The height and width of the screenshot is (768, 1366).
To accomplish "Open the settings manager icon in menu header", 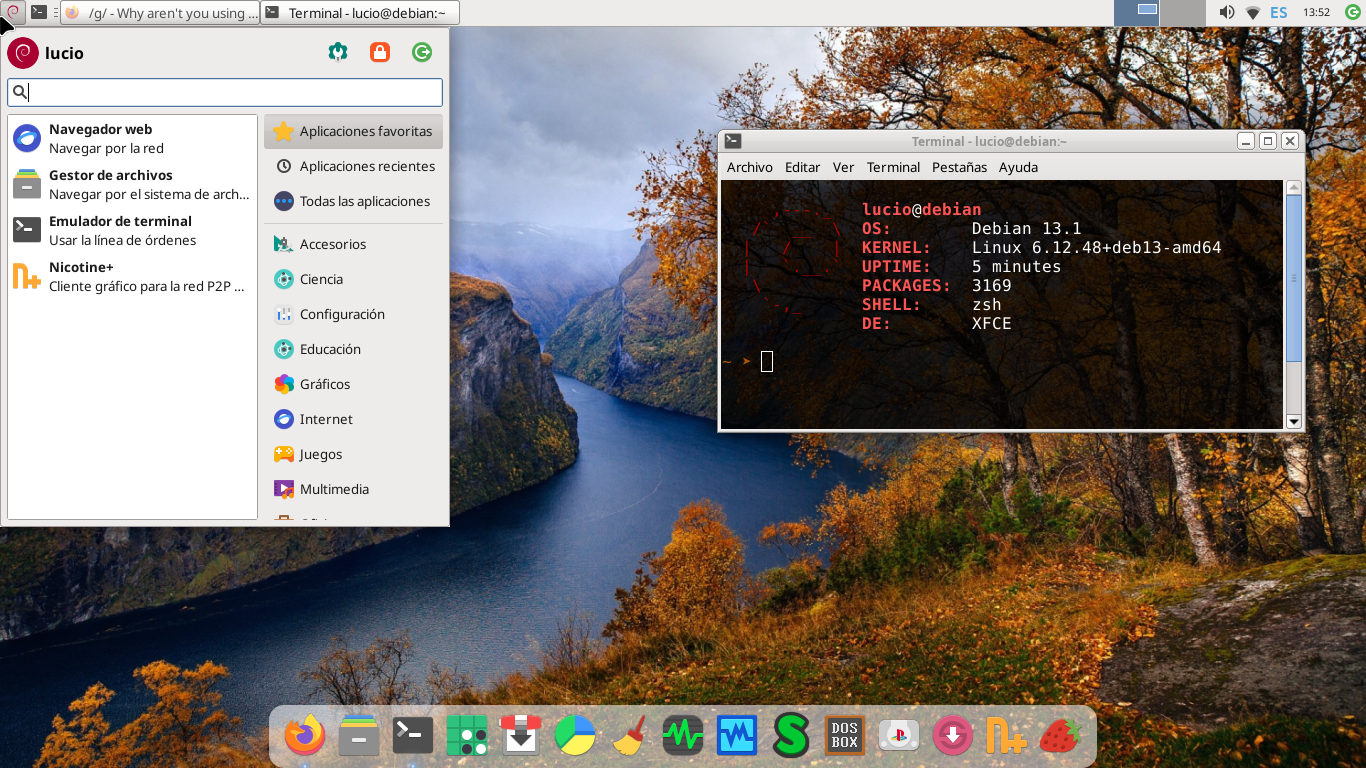I will 338,52.
